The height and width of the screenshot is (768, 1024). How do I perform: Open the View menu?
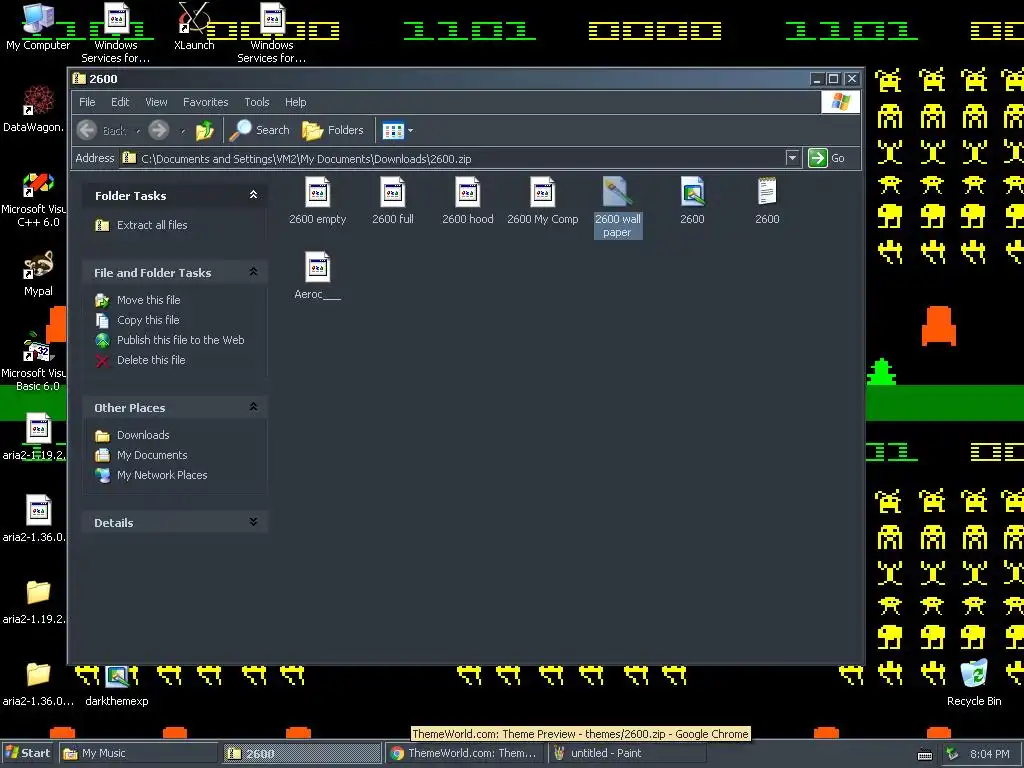(156, 102)
